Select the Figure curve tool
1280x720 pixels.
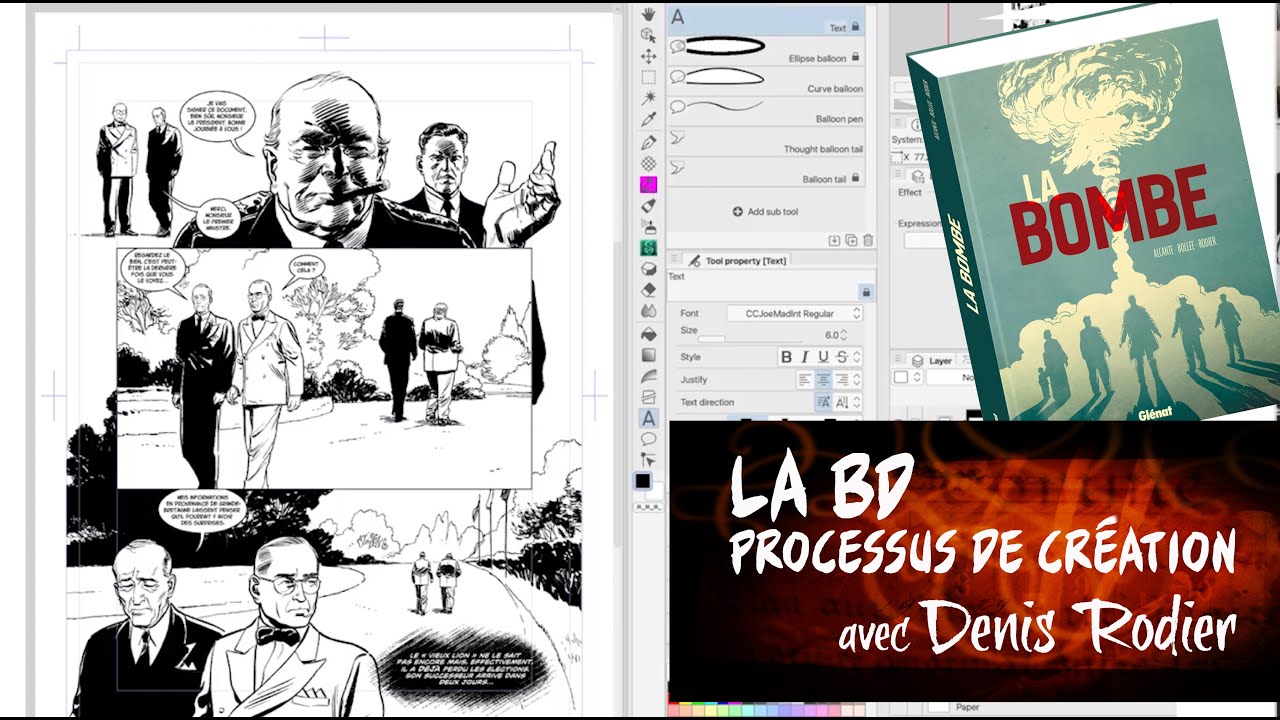coord(648,376)
